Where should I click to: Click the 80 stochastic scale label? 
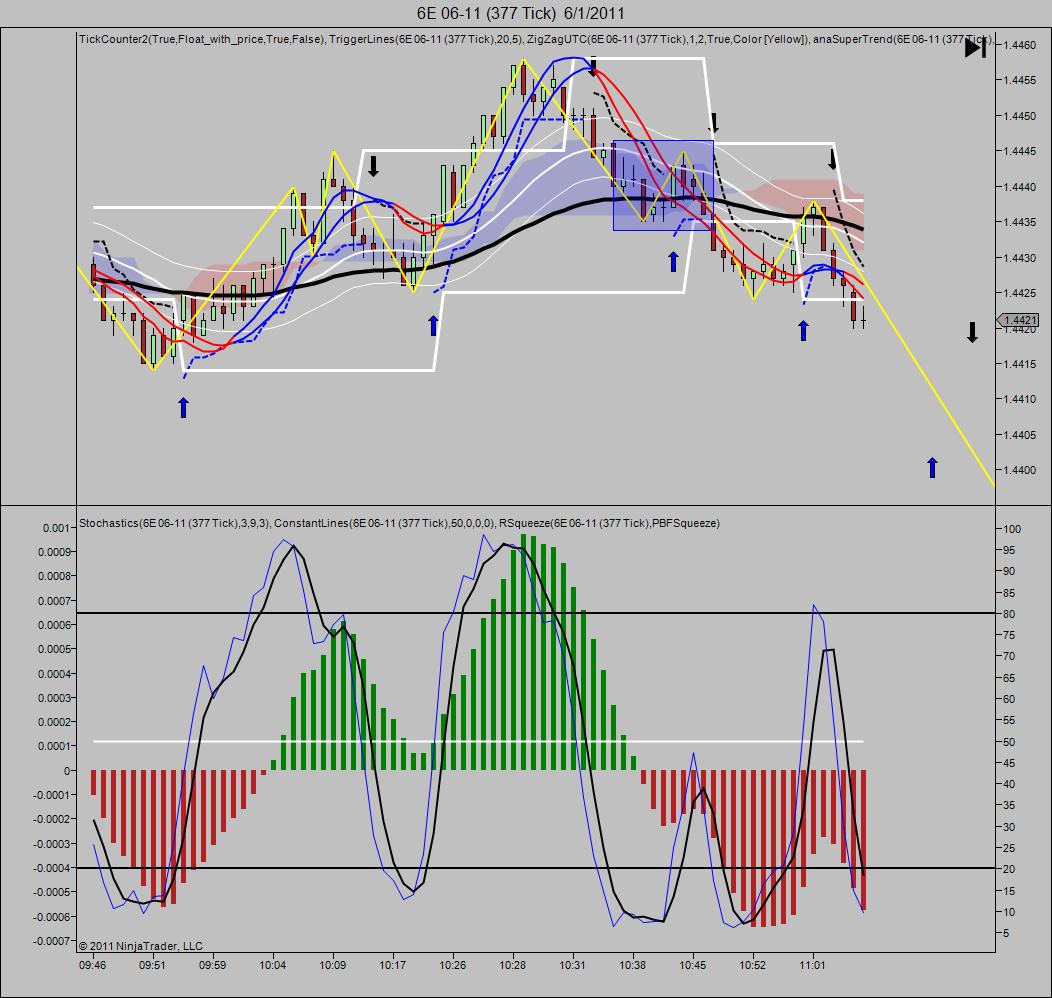pos(1009,614)
